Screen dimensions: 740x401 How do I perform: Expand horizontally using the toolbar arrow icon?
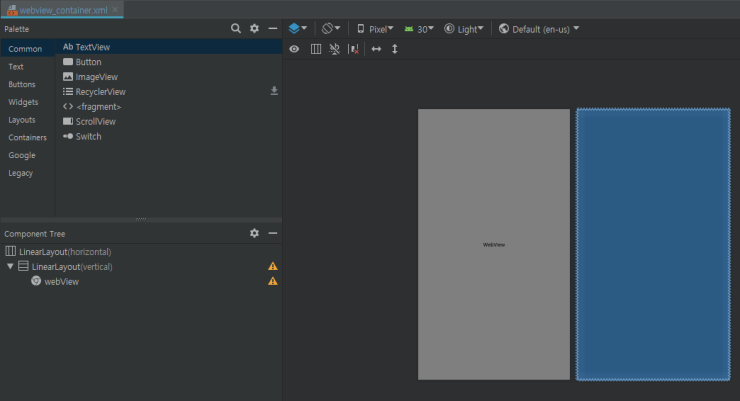pos(376,48)
